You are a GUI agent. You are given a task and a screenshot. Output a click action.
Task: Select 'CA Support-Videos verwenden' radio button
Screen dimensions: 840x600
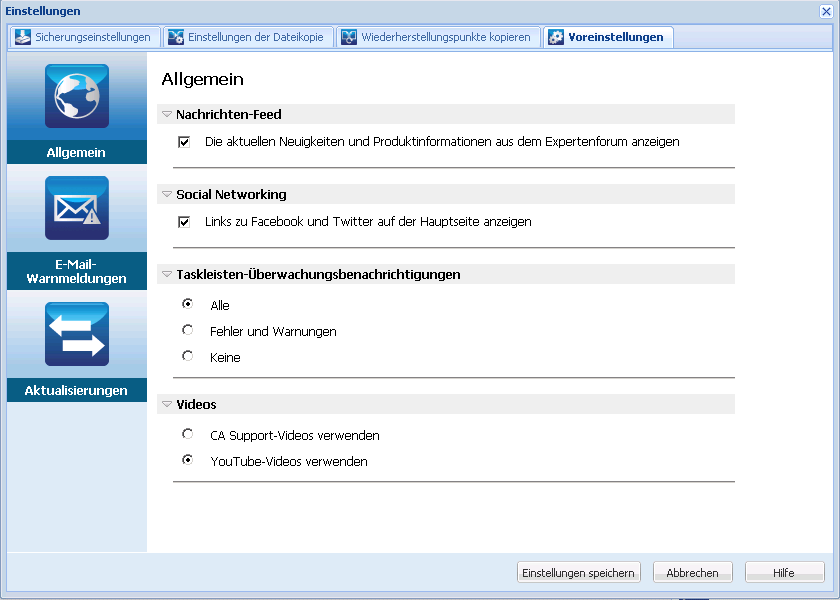coord(187,435)
